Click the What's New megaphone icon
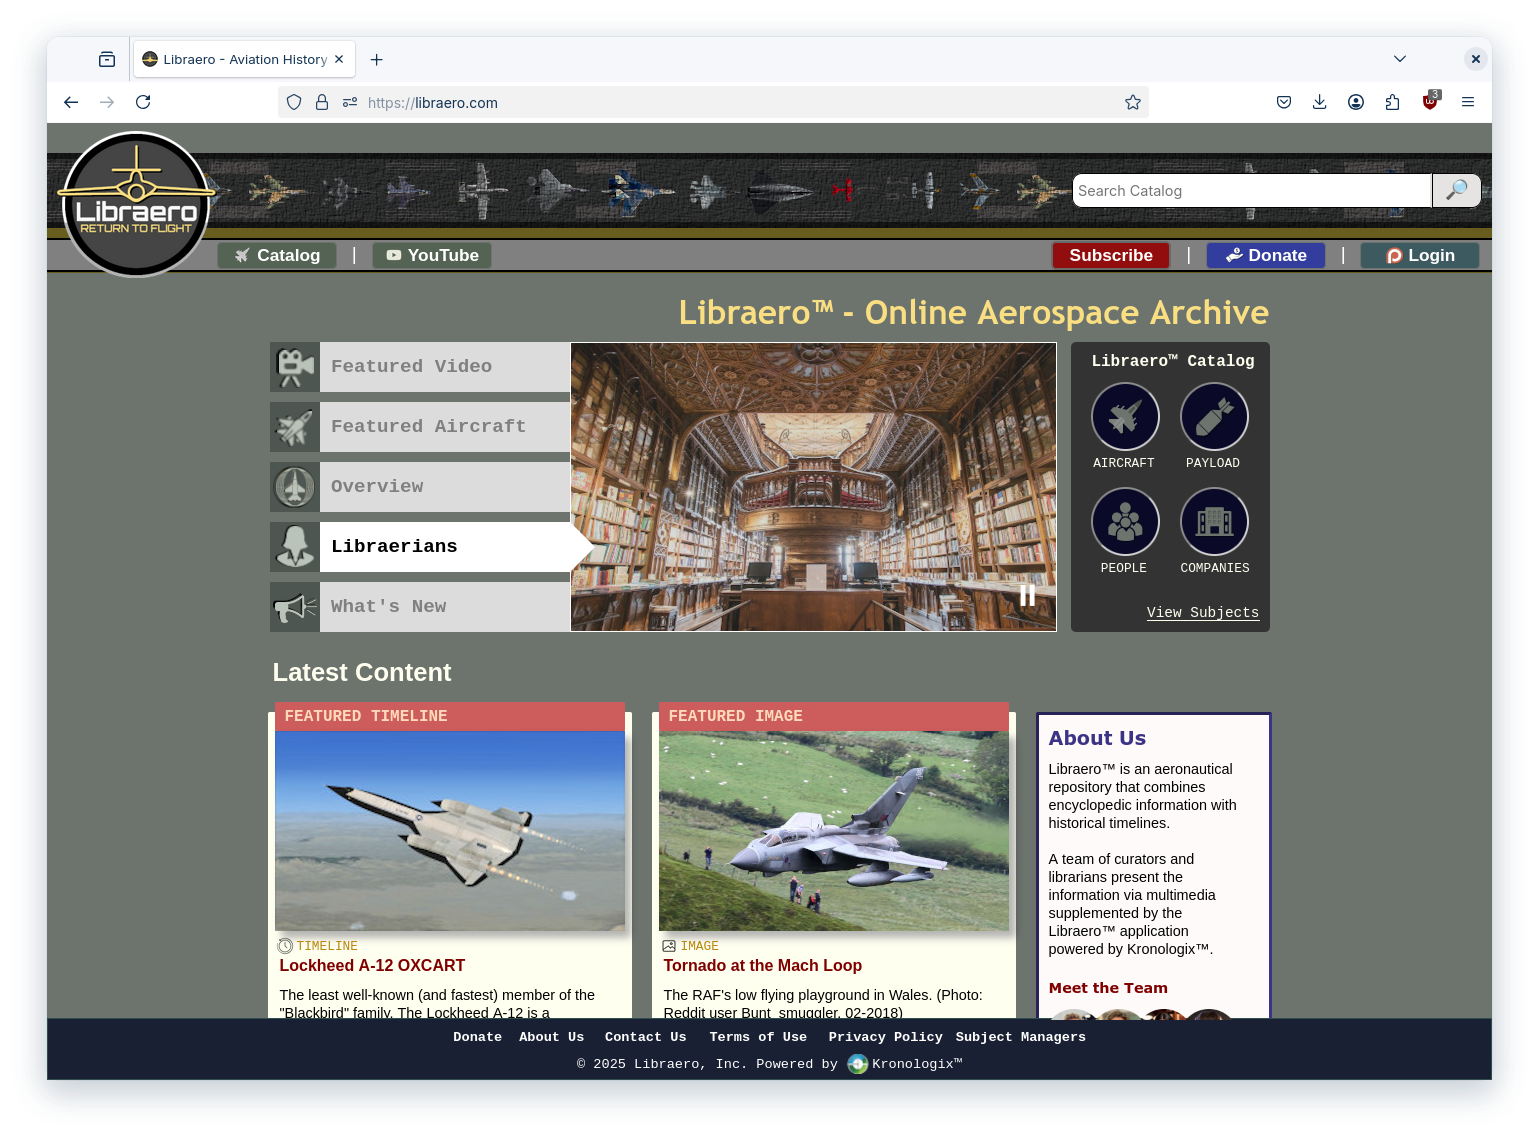 pyautogui.click(x=295, y=607)
